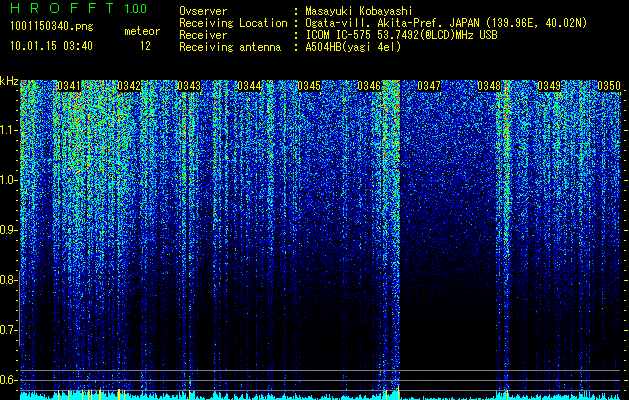Viewport: 629px width, 400px height.
Task: Click the 1.1 kHz axis label
Action: coord(9,130)
